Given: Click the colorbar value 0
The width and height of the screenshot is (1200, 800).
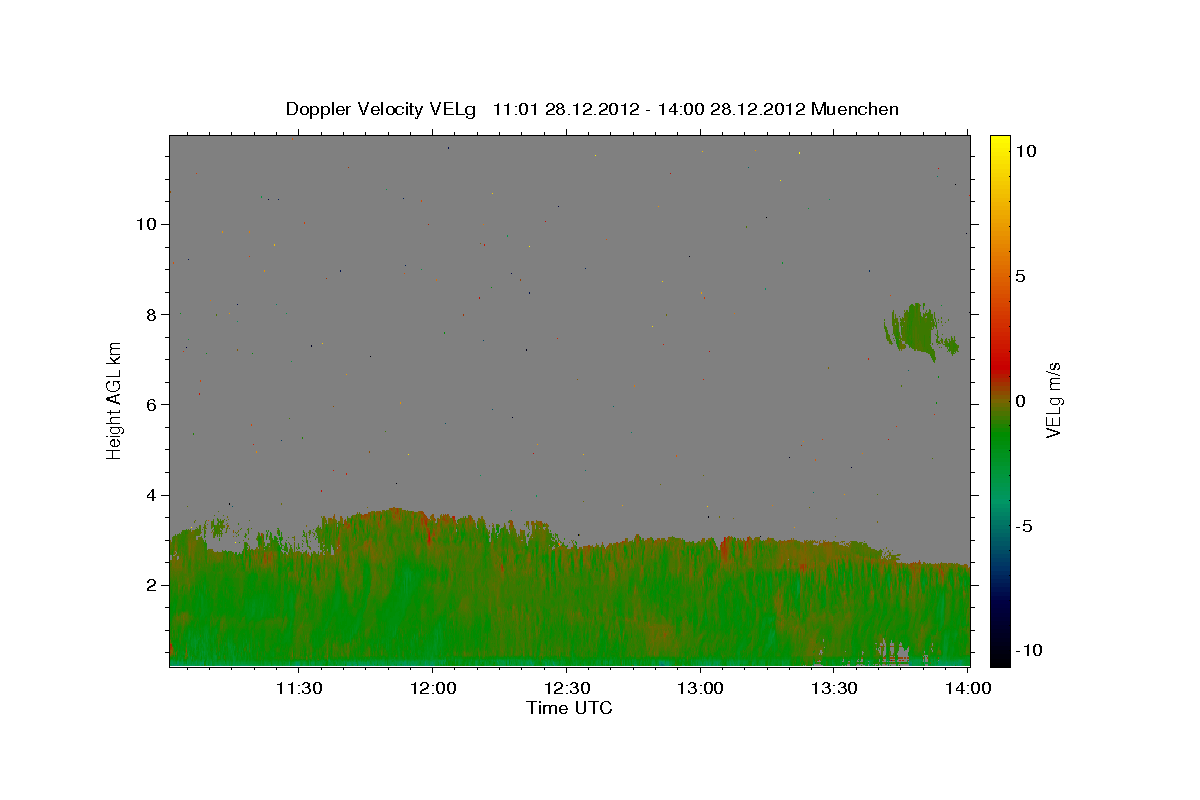Looking at the screenshot, I should click(1020, 401).
